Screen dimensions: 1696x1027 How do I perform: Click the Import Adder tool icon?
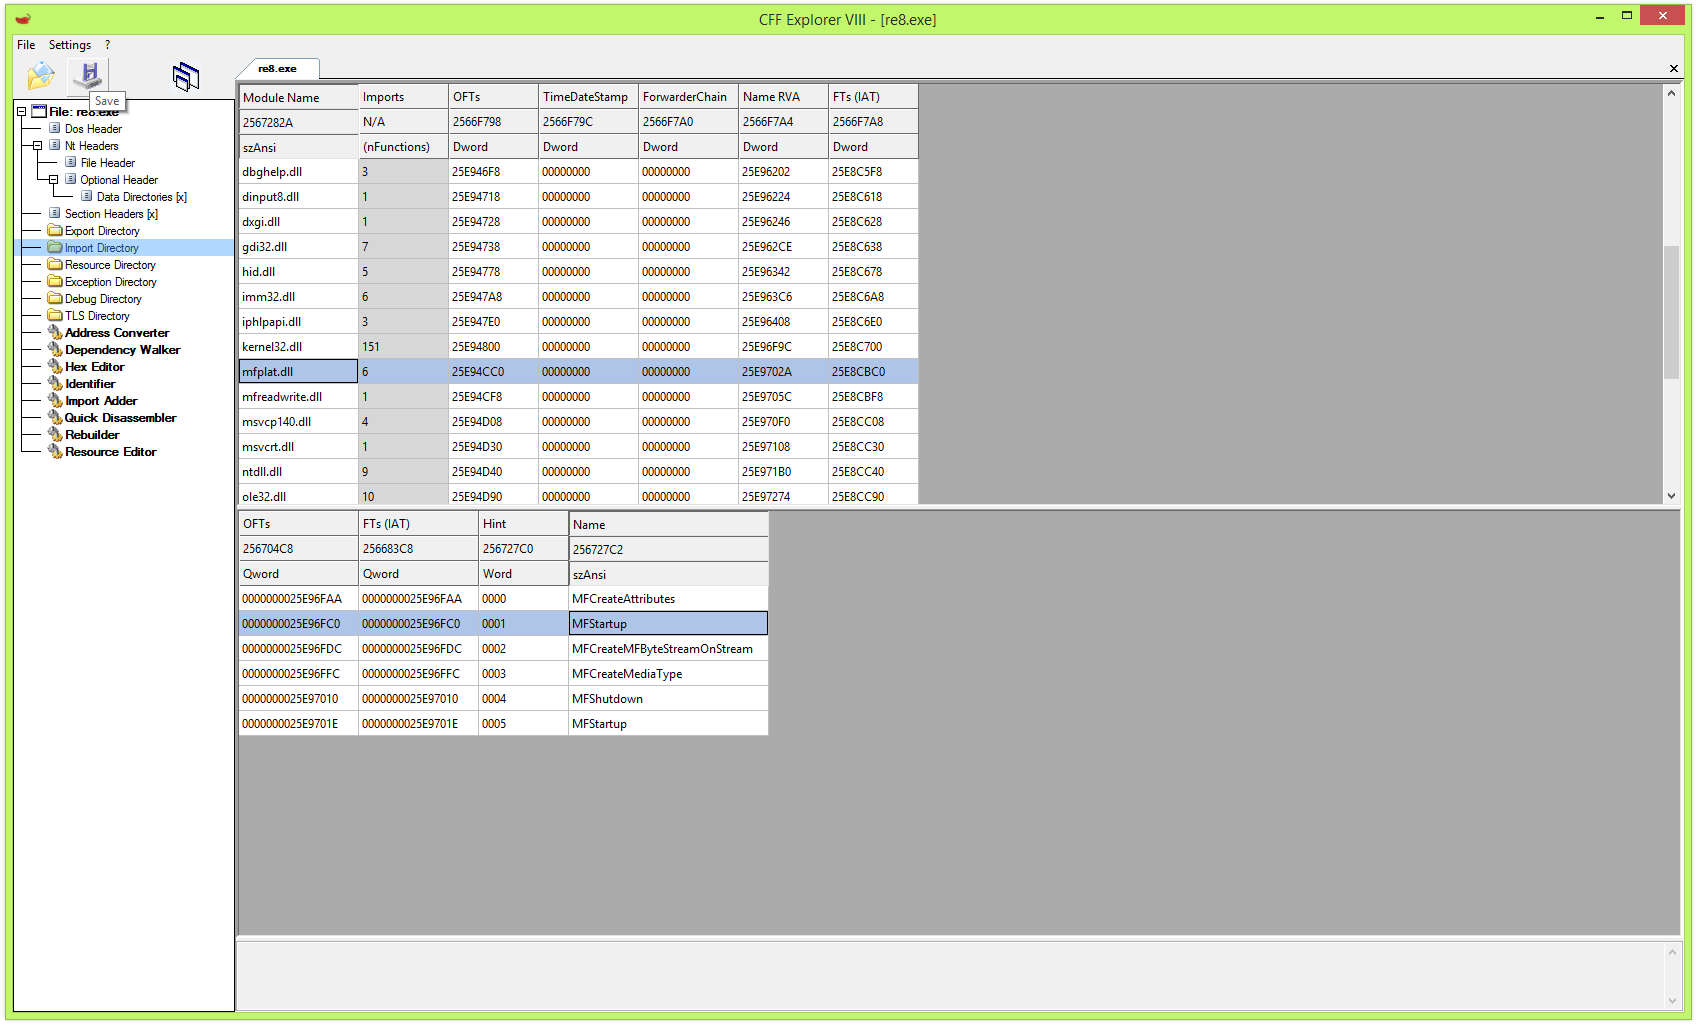coord(55,400)
